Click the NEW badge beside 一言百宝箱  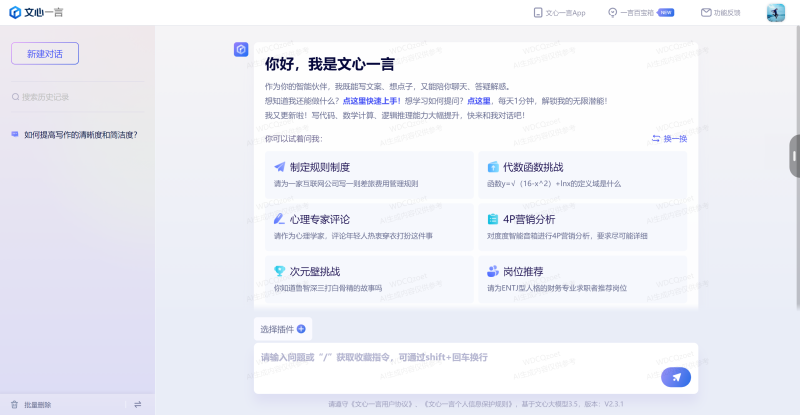coord(666,13)
